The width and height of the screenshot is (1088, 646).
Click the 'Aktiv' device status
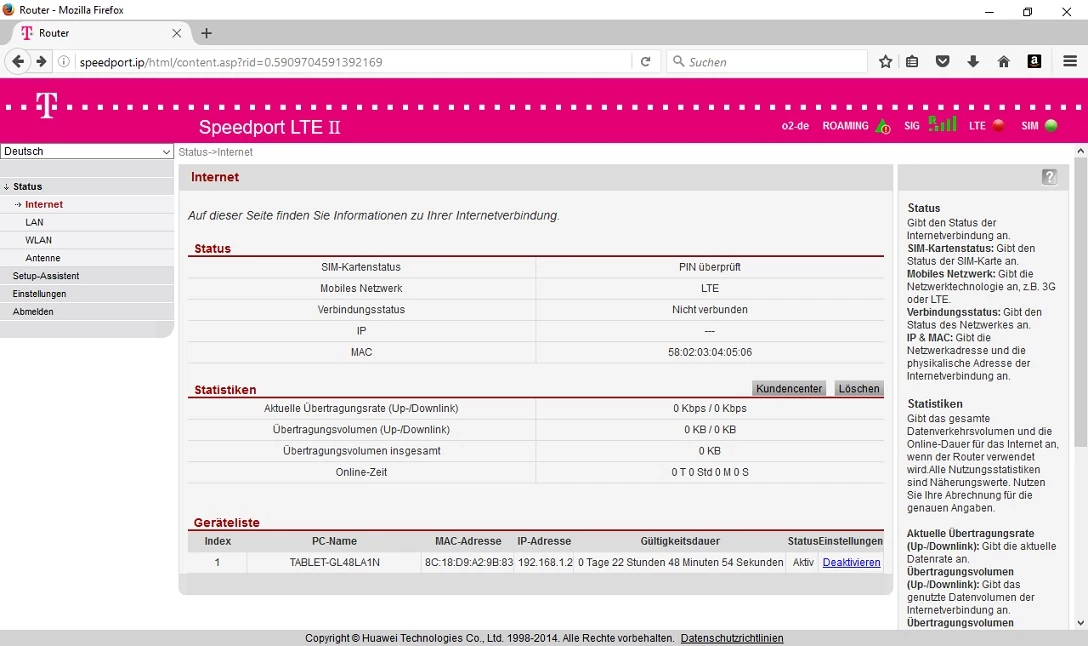(804, 562)
